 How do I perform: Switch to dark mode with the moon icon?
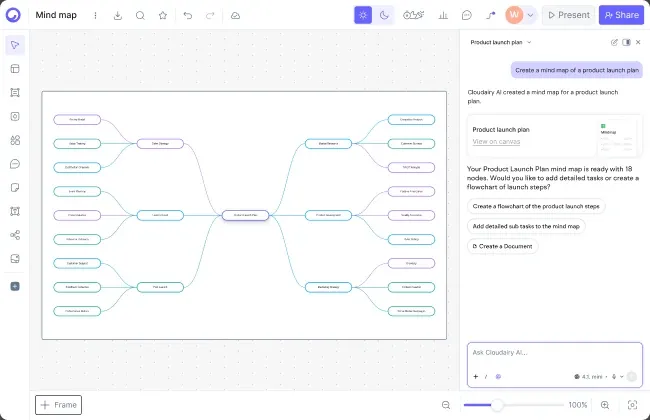click(384, 15)
